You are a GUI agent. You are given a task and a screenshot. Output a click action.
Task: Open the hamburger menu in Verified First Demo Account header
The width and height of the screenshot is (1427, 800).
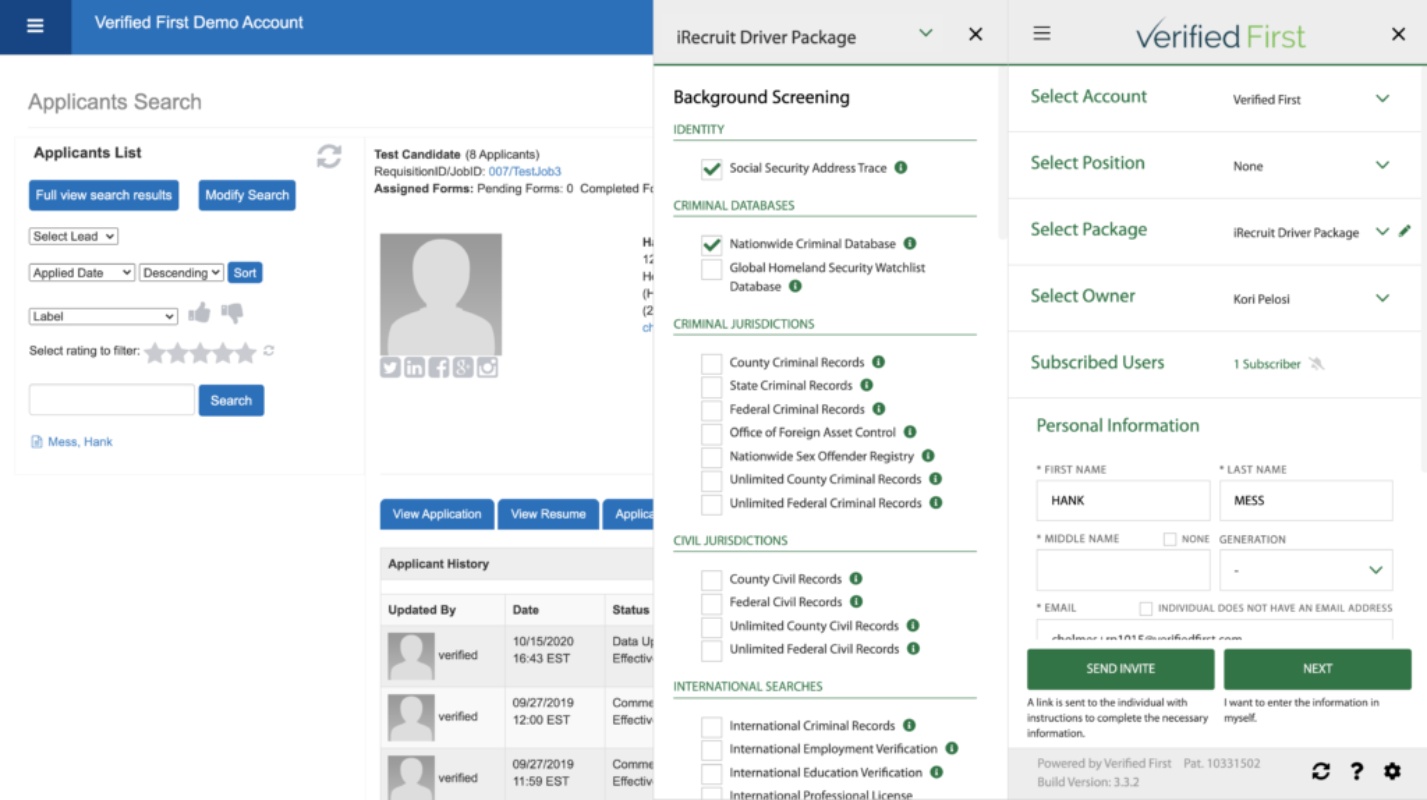pos(35,27)
